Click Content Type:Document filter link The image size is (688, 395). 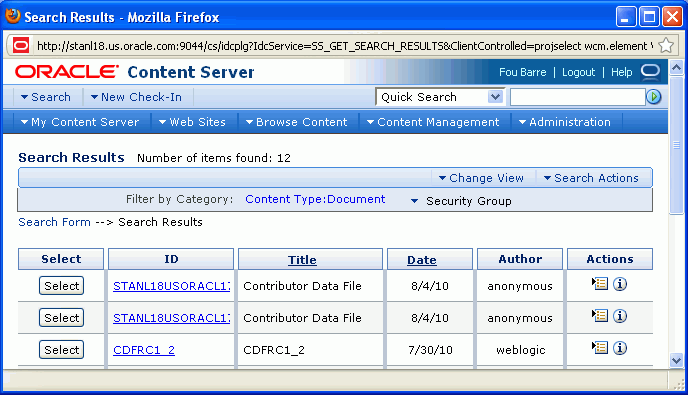point(315,199)
